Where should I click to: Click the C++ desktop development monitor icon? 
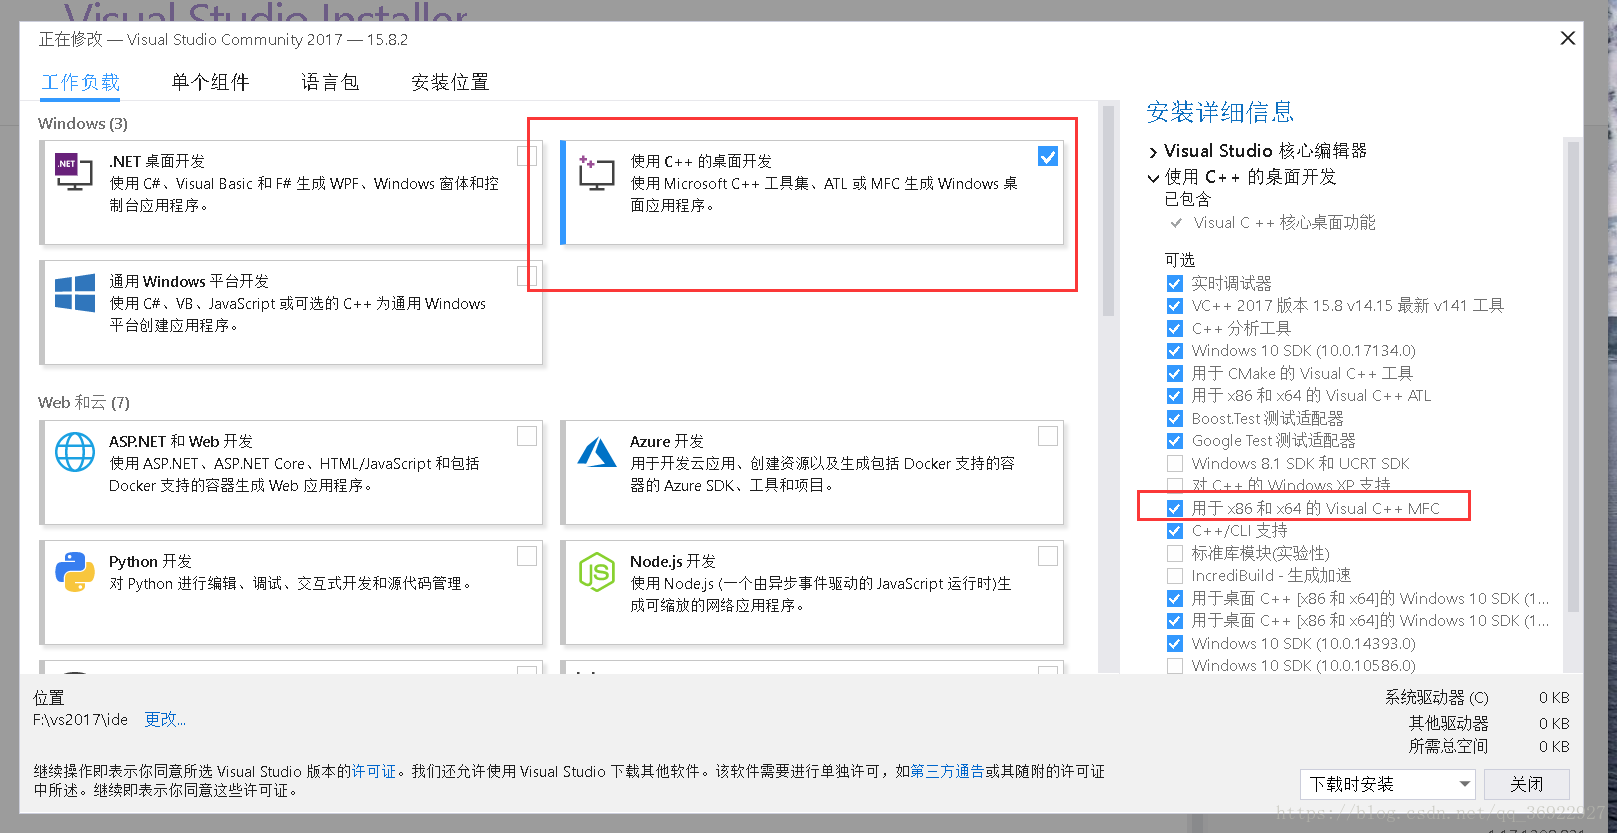tap(596, 173)
